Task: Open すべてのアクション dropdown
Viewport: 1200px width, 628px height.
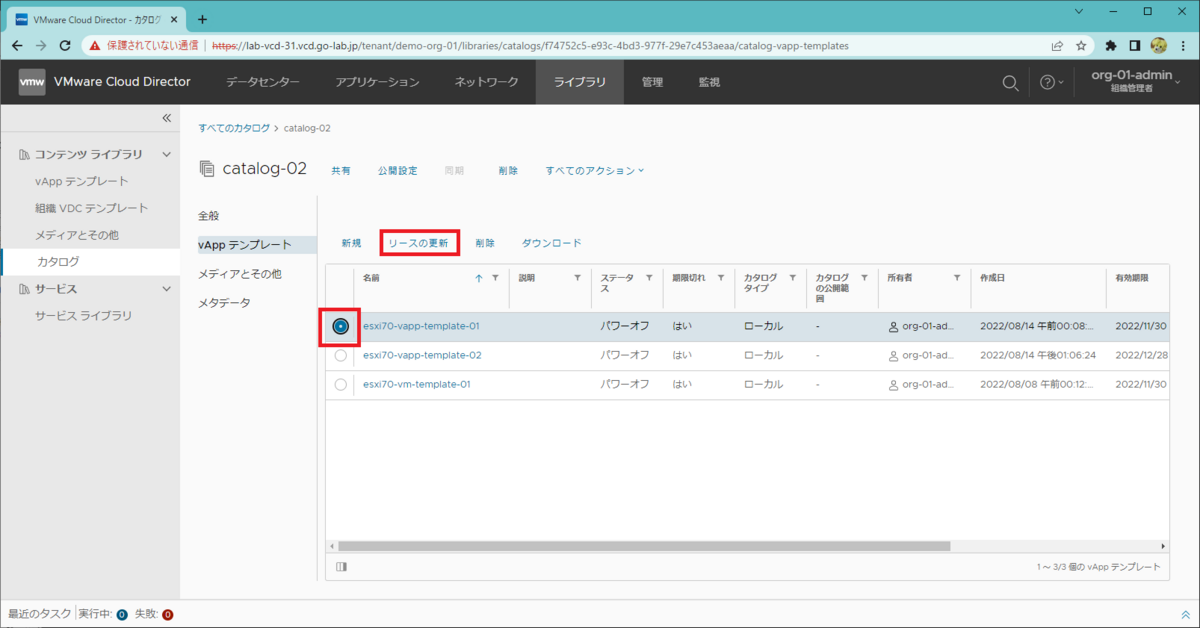Action: tap(595, 170)
